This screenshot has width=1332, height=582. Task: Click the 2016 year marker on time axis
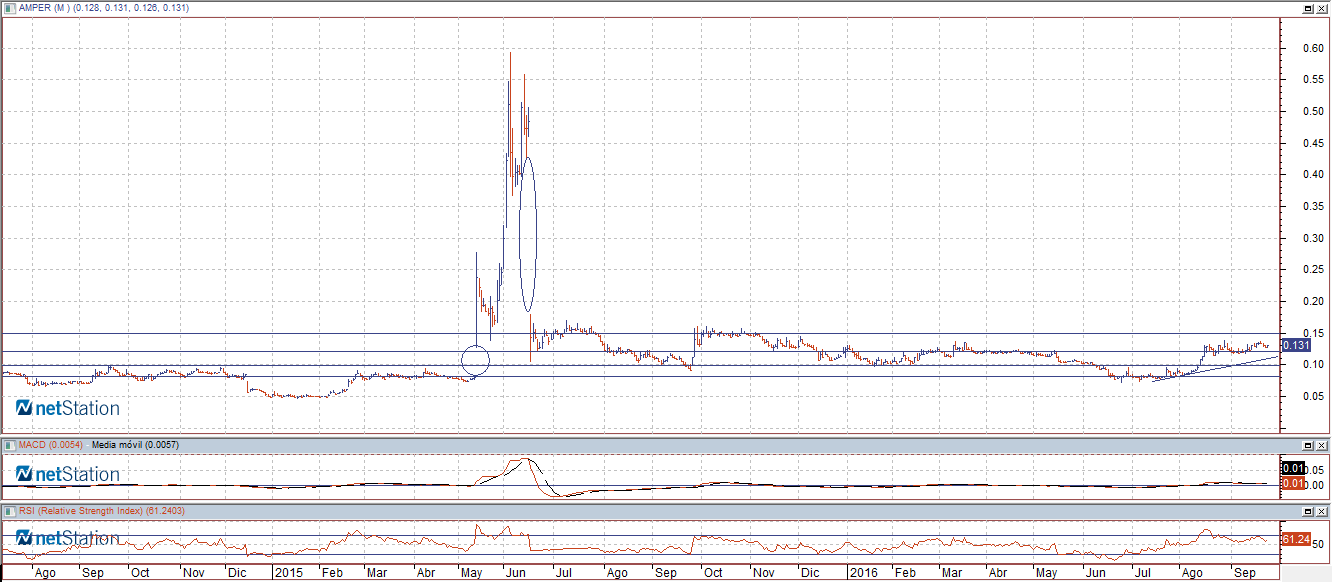pyautogui.click(x=862, y=574)
